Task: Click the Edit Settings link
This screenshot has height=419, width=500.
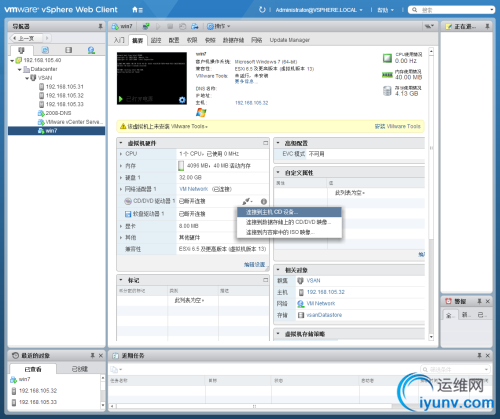Action: [254, 264]
